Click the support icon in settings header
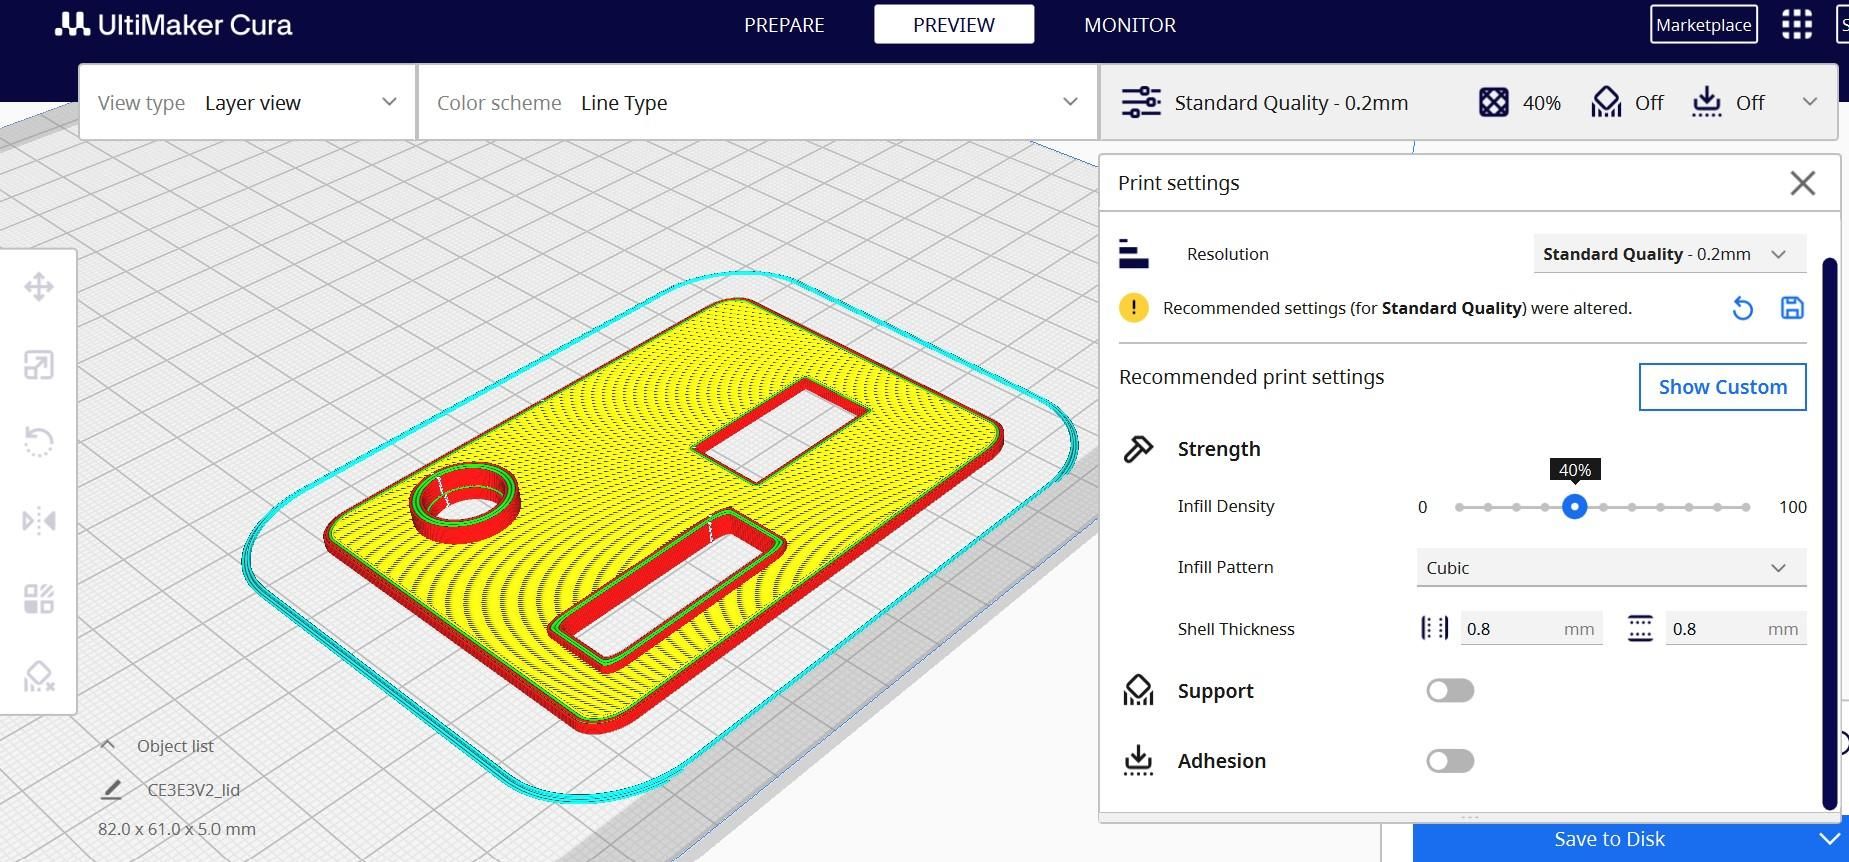This screenshot has height=862, width=1849. tap(1606, 102)
